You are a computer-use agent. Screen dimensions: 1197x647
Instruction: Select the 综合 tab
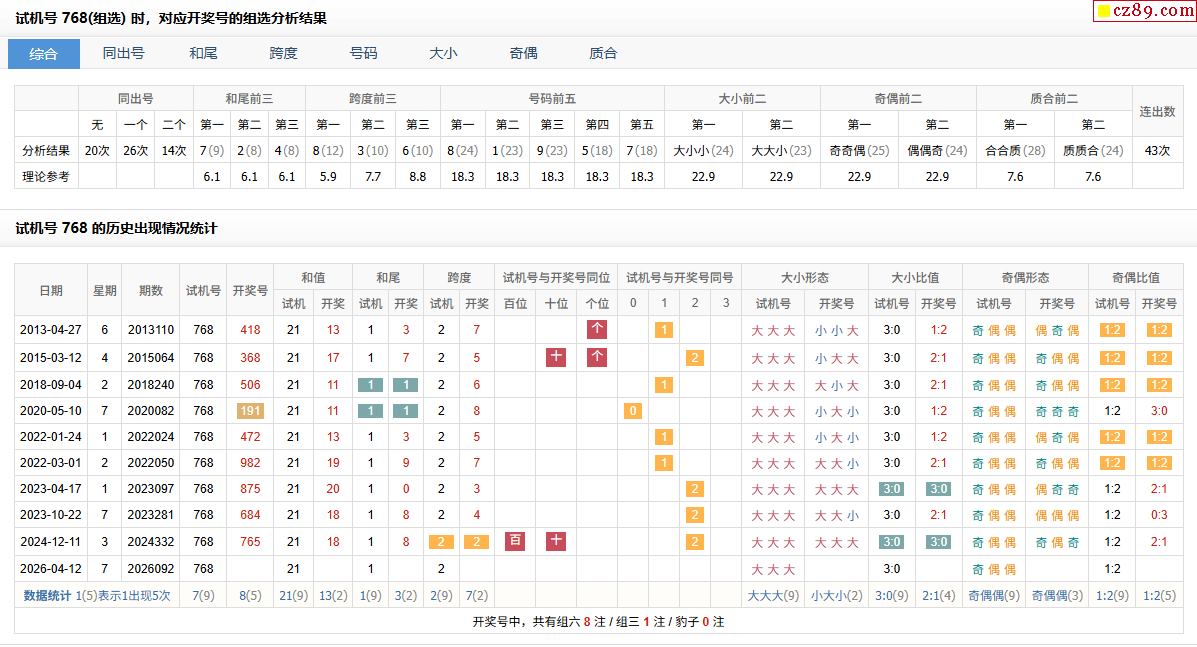(x=44, y=54)
